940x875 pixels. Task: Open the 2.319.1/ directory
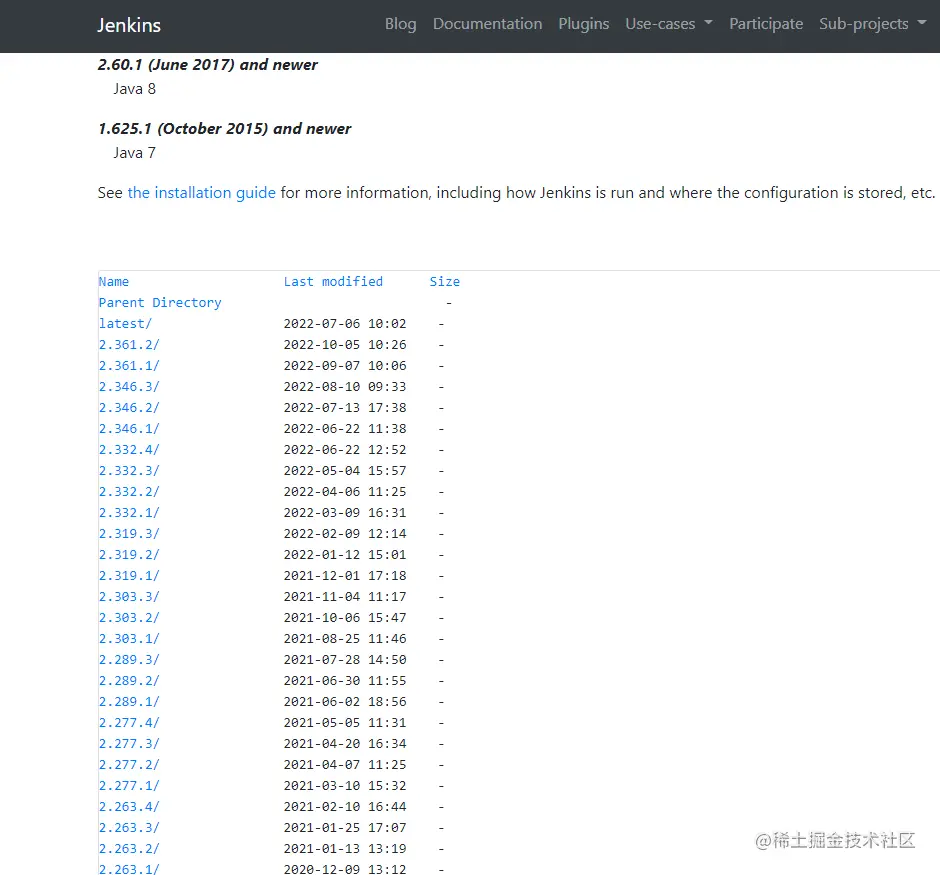click(129, 575)
